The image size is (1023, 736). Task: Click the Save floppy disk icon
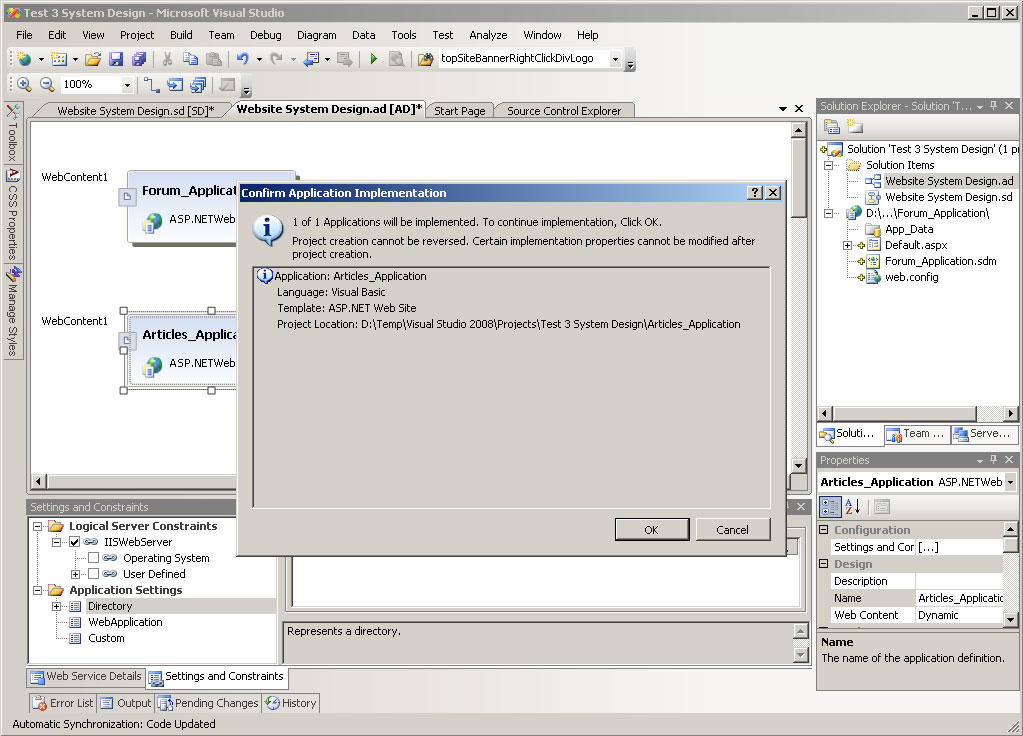click(x=116, y=59)
